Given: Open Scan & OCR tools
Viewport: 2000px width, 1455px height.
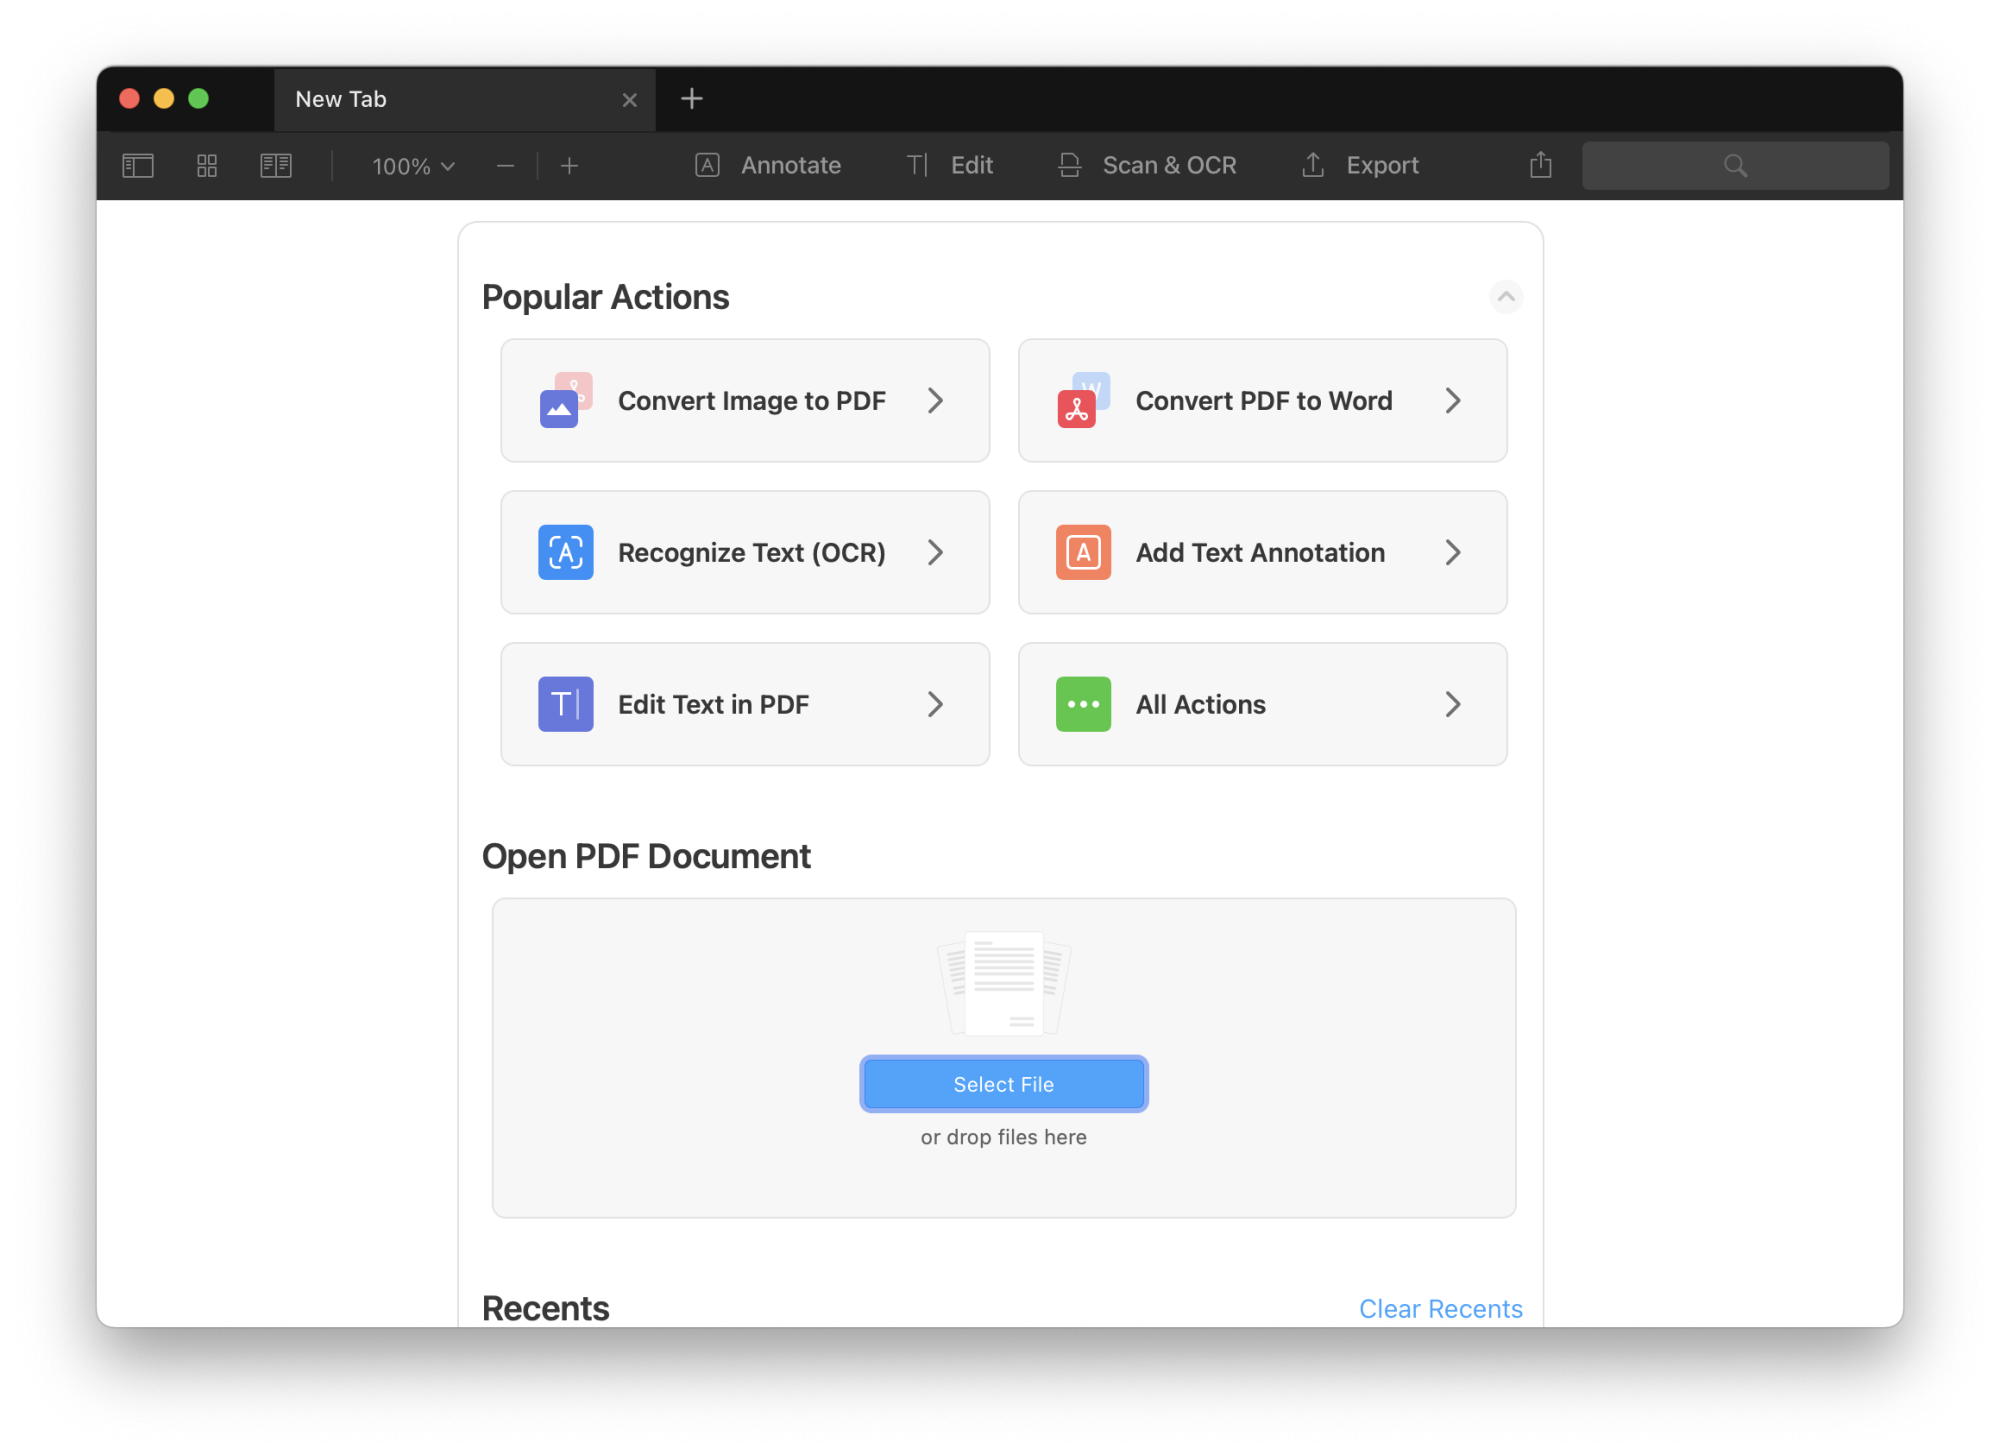Looking at the screenshot, I should coord(1147,166).
